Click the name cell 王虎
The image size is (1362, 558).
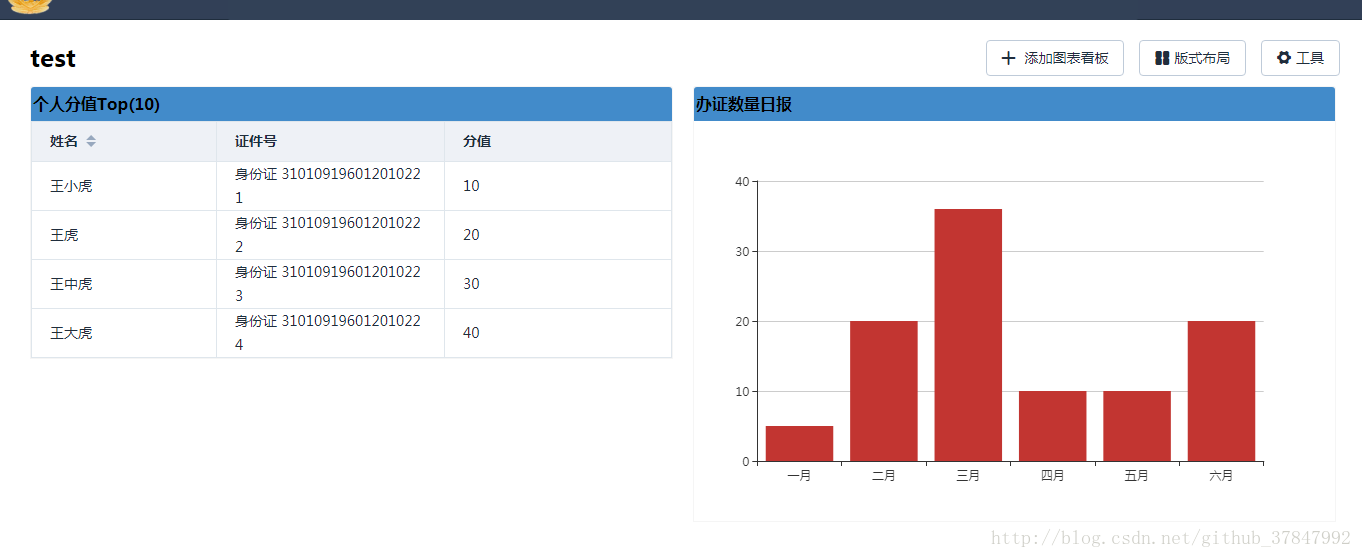point(124,235)
